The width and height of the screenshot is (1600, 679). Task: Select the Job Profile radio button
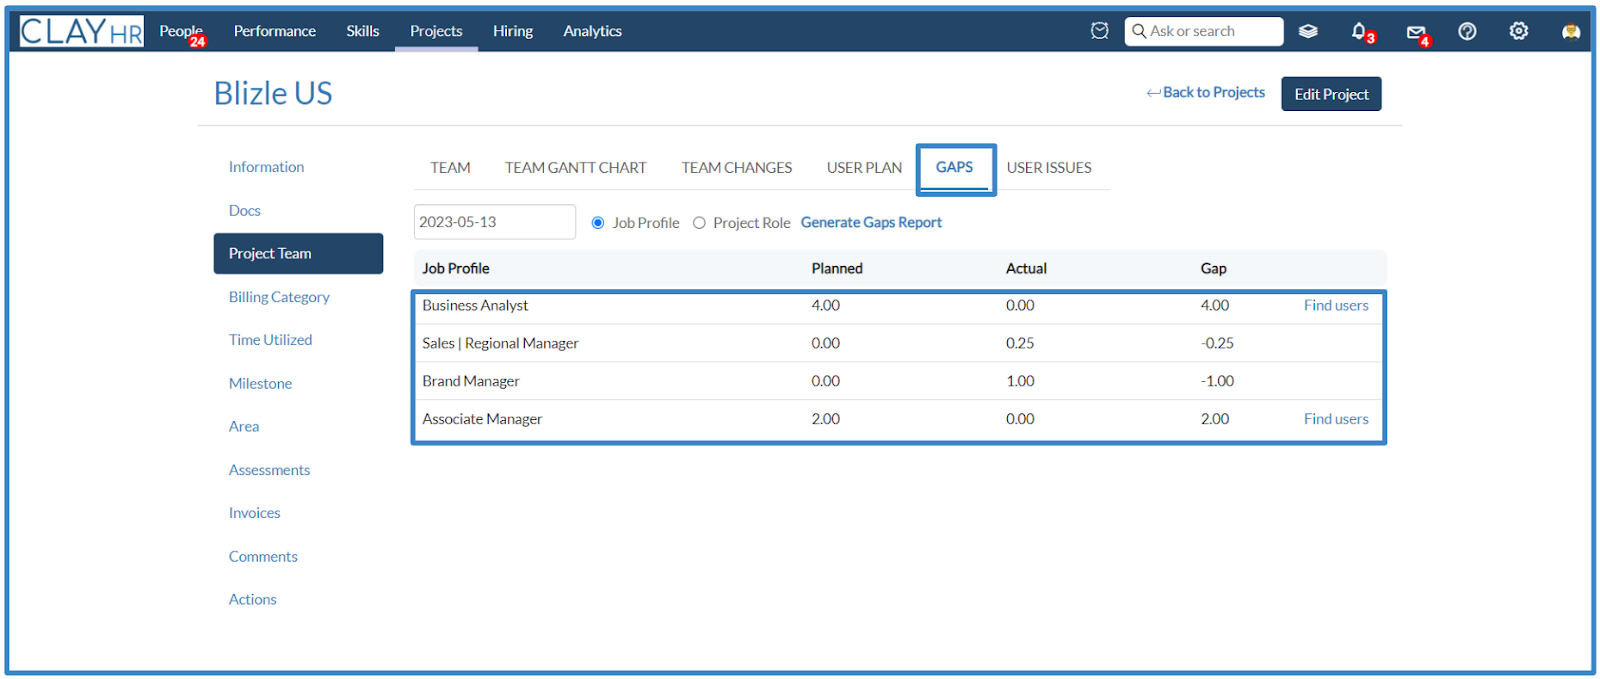[598, 223]
